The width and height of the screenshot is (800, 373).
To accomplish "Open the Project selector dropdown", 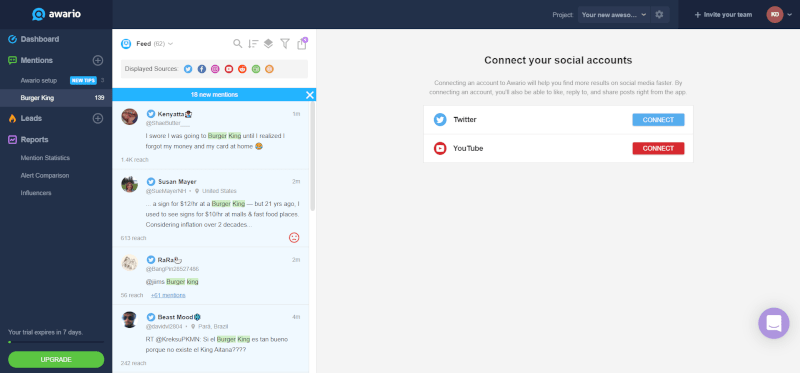I will click(x=614, y=15).
